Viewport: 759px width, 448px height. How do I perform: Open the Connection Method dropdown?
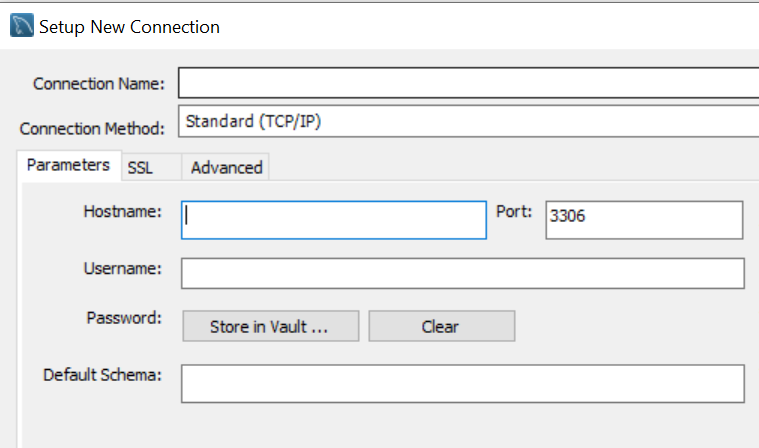coord(468,122)
